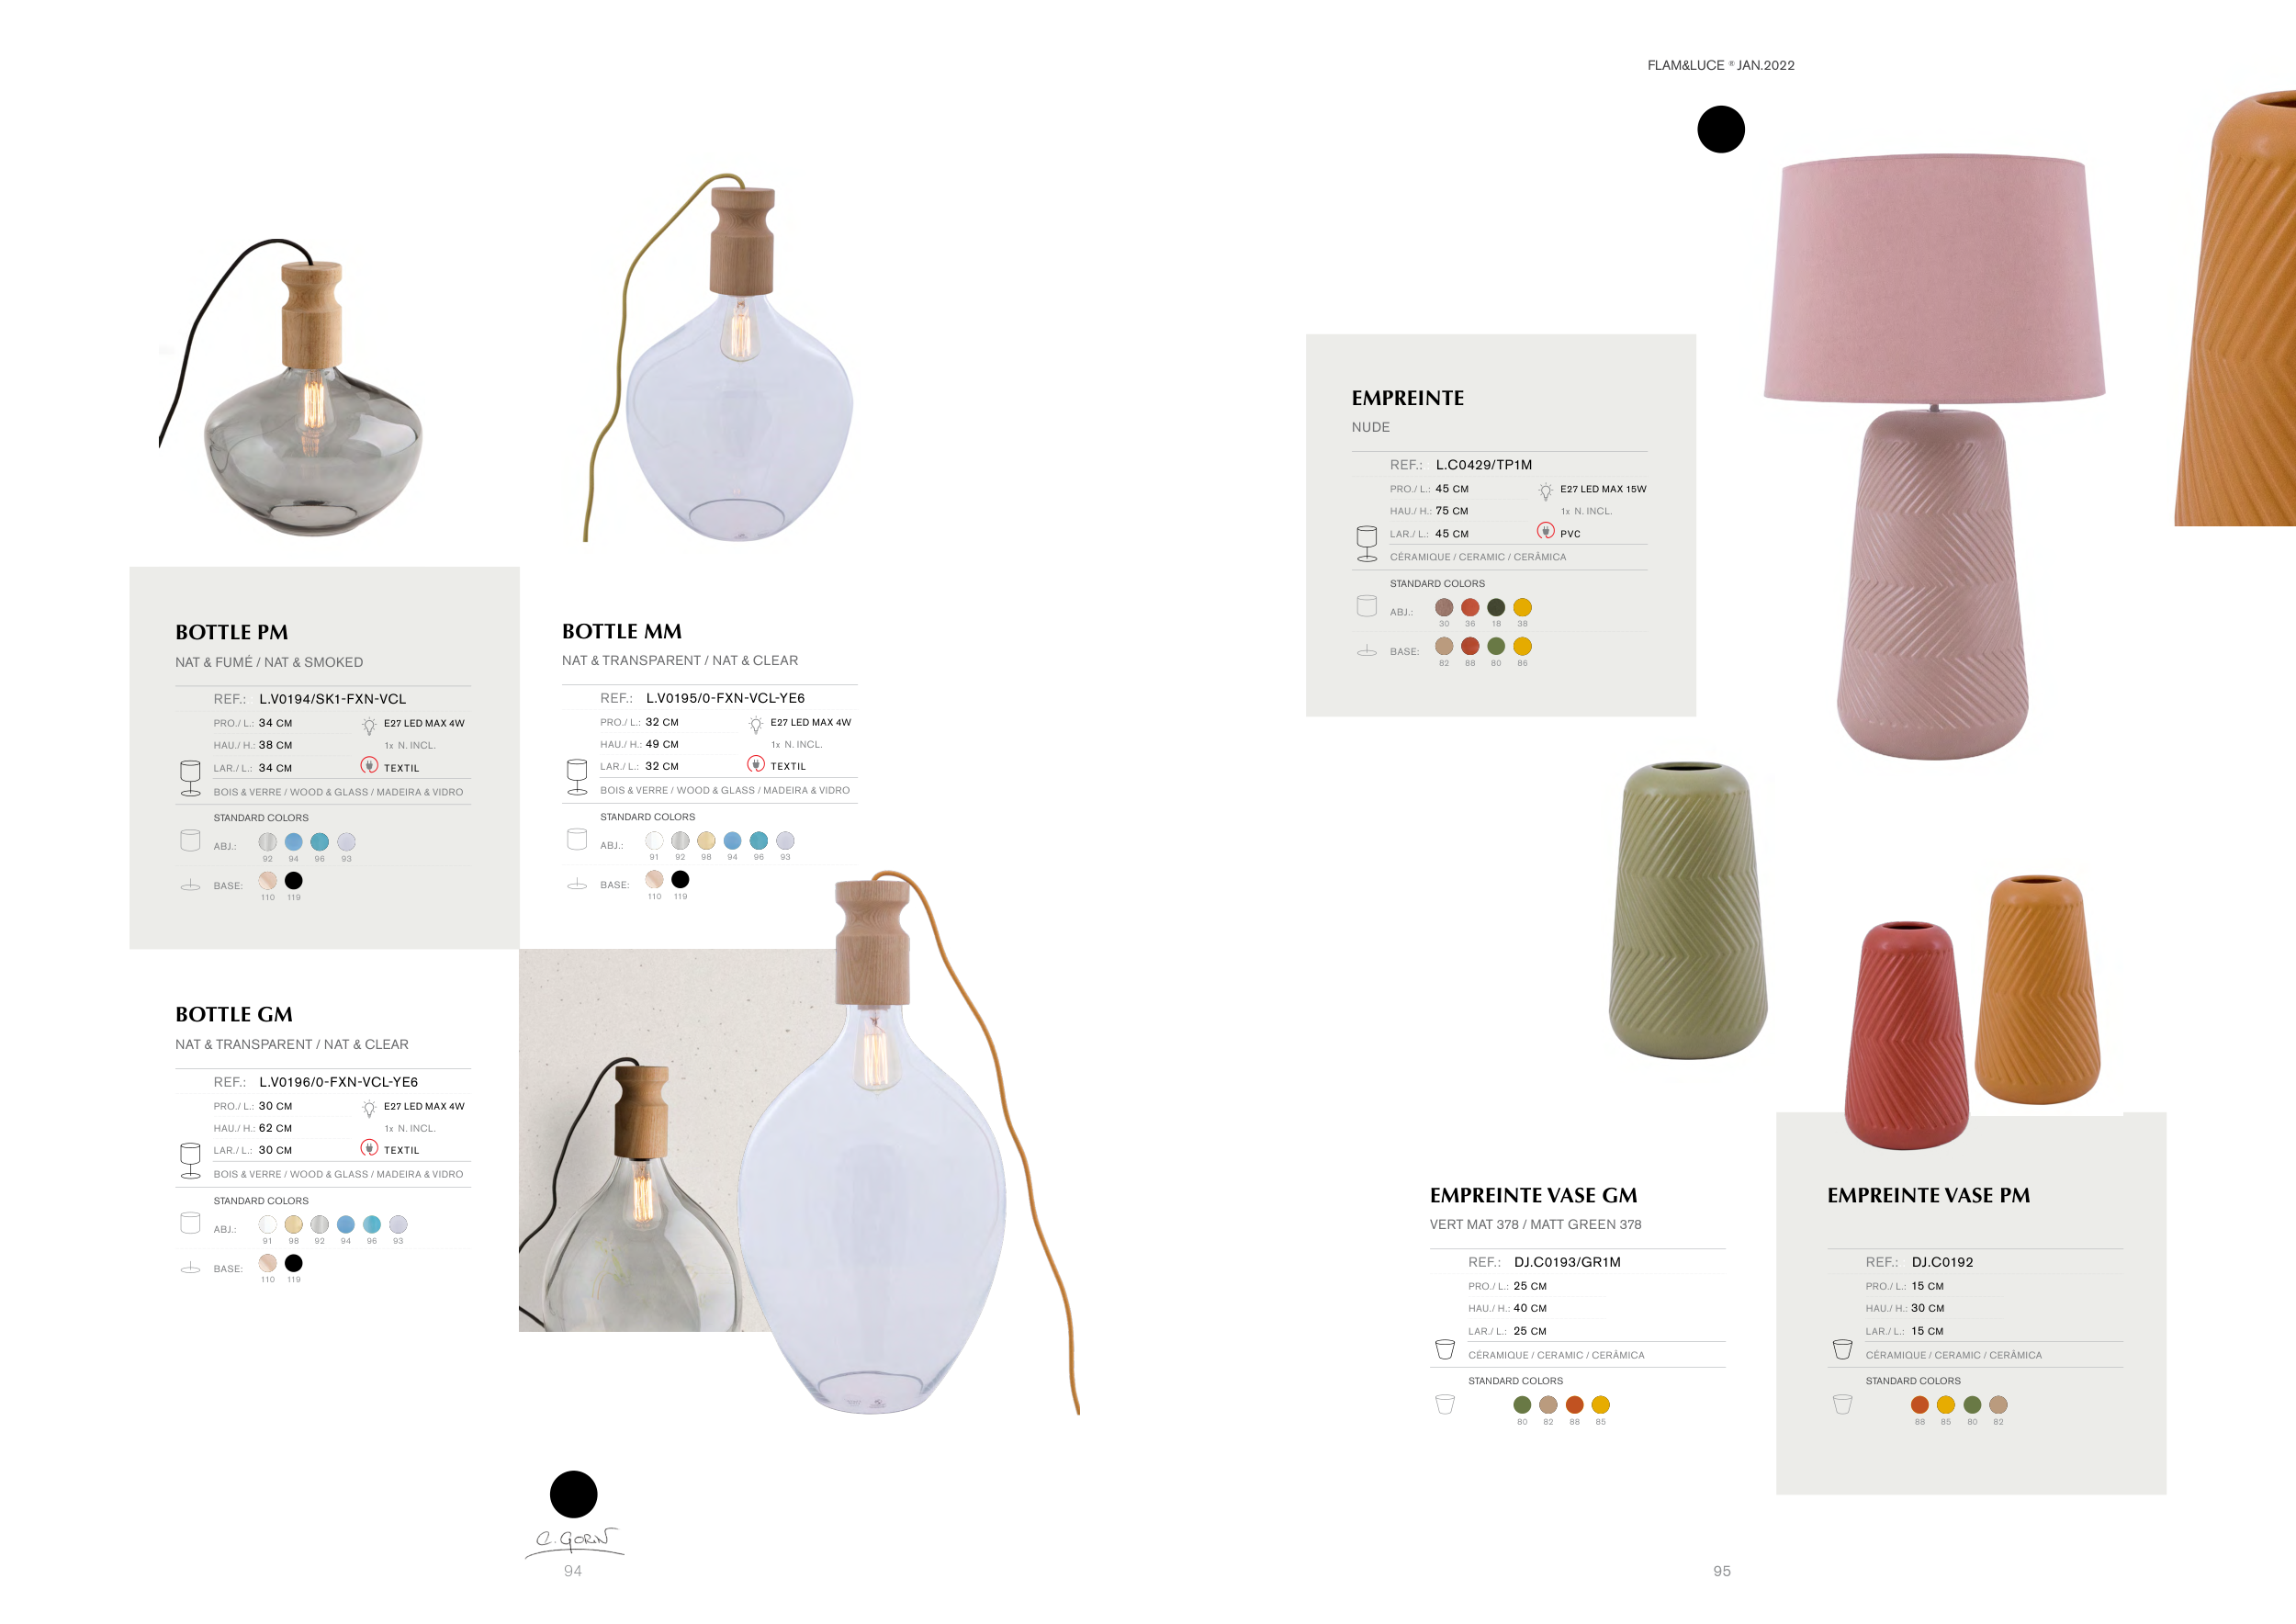Image resolution: width=2296 pixels, height=1624 pixels.
Task: Click the red plug icon in Bottle GM specs
Action: [369, 1148]
